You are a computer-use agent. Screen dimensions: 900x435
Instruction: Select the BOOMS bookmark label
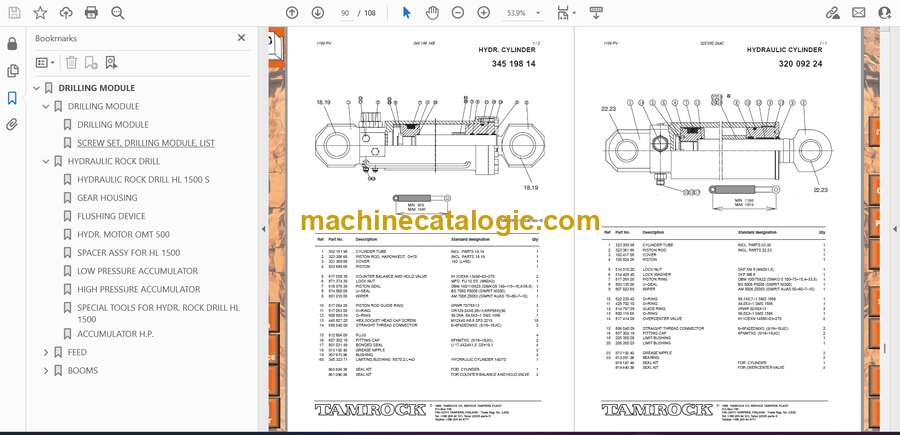pos(83,371)
